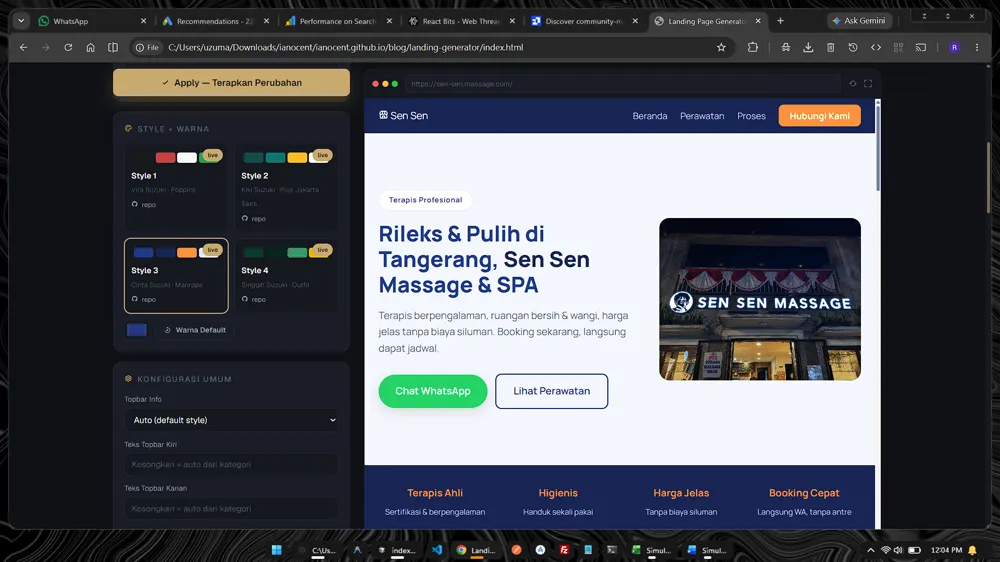This screenshot has width=1000, height=562.
Task: Focus the Teks Topbar Kanan input
Action: pyautogui.click(x=231, y=508)
